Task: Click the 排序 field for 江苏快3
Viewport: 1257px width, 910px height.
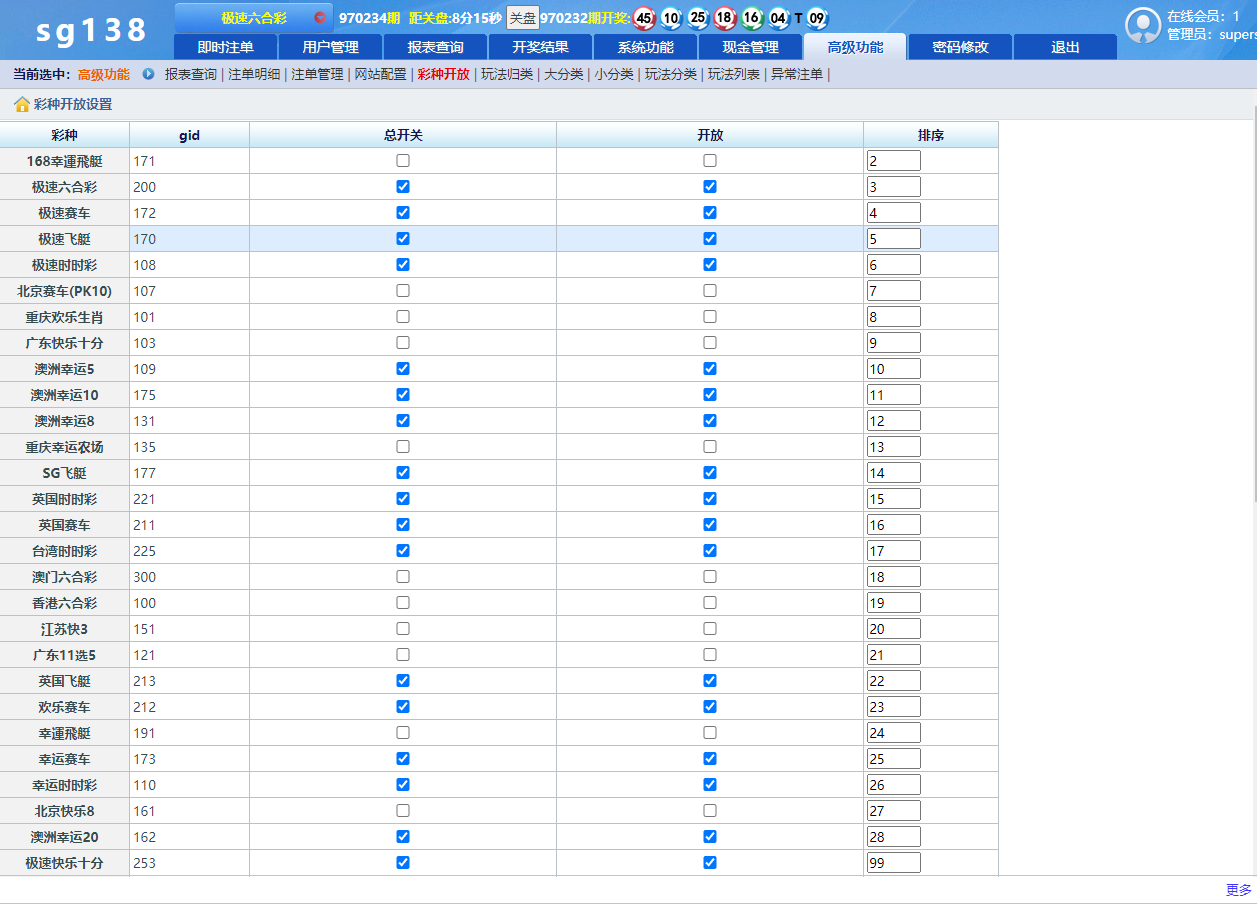Action: tap(894, 629)
